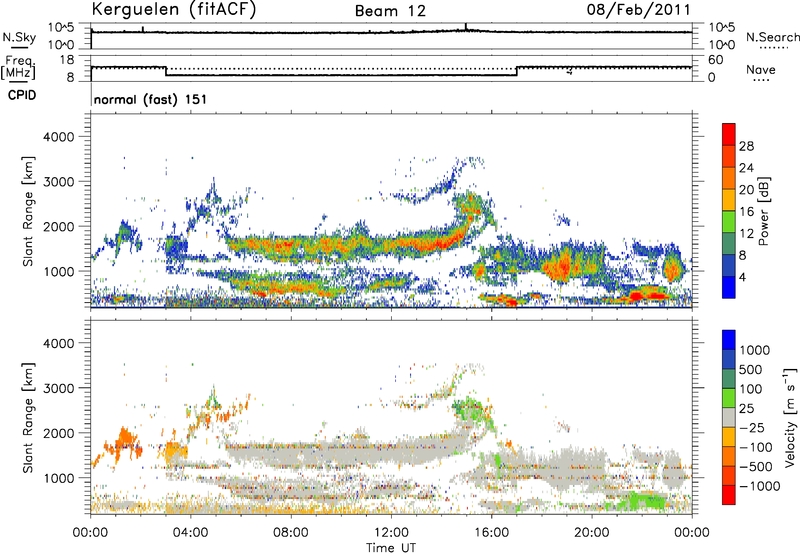This screenshot has width=800, height=554.
Task: Click the '-1000' tick on Velocity scale
Action: (x=759, y=486)
